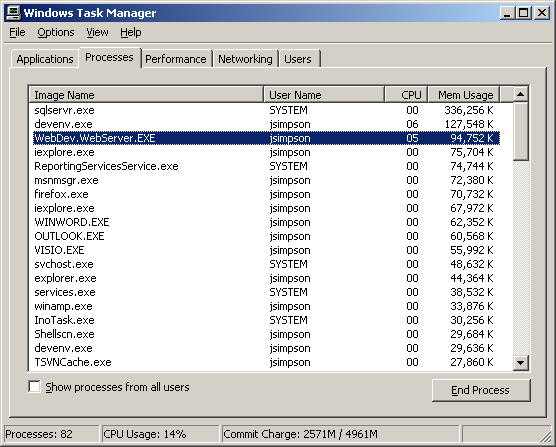The height and width of the screenshot is (447, 556).
Task: Sort by the Image Name column header
Action: [x=146, y=95]
